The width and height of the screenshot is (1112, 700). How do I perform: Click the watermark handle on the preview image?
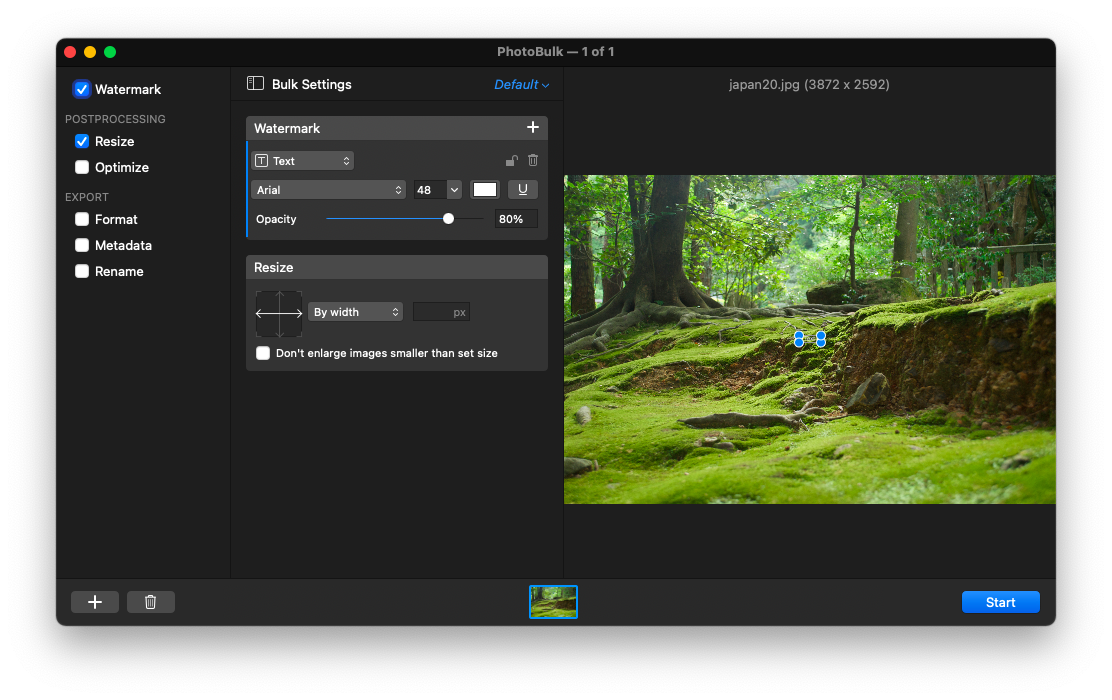click(810, 339)
